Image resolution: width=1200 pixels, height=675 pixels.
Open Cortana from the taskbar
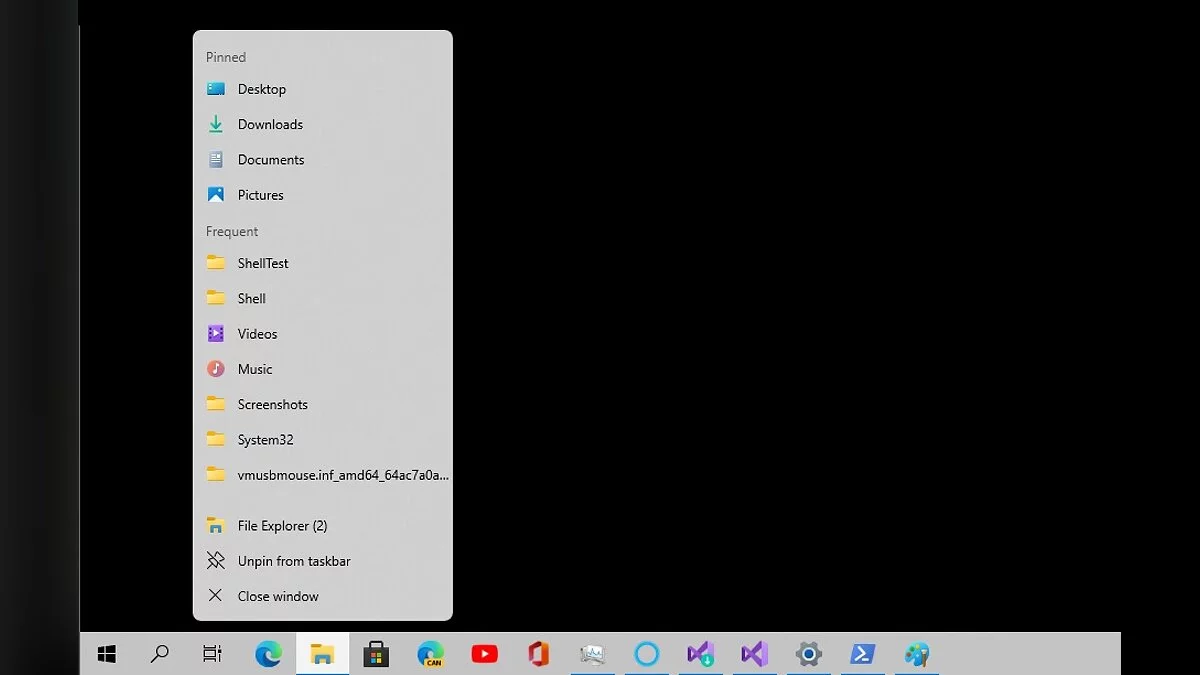[647, 654]
